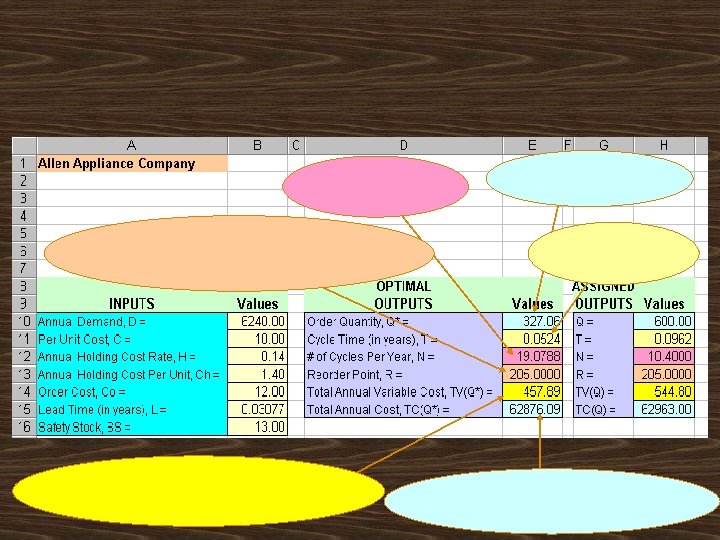Screen dimensions: 720x540
Task: Click 'Values' header in column H
Action: (x=664, y=304)
